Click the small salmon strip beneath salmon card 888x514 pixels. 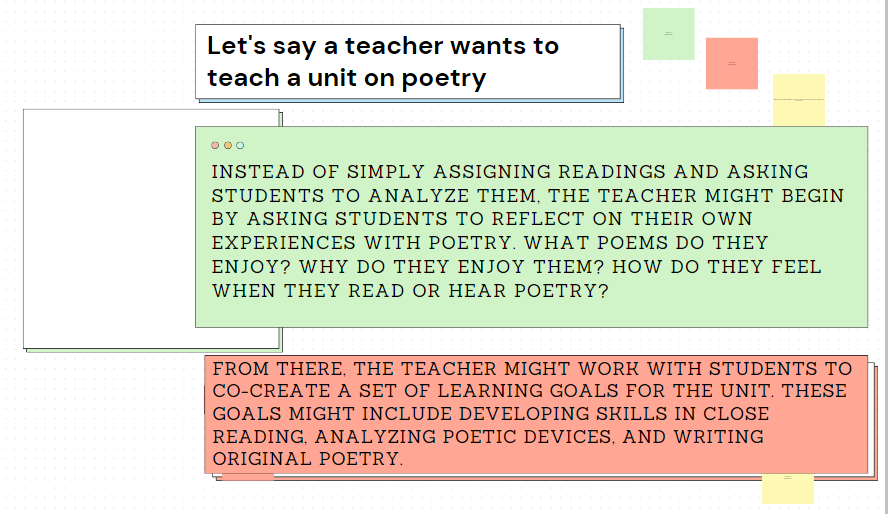tap(247, 477)
